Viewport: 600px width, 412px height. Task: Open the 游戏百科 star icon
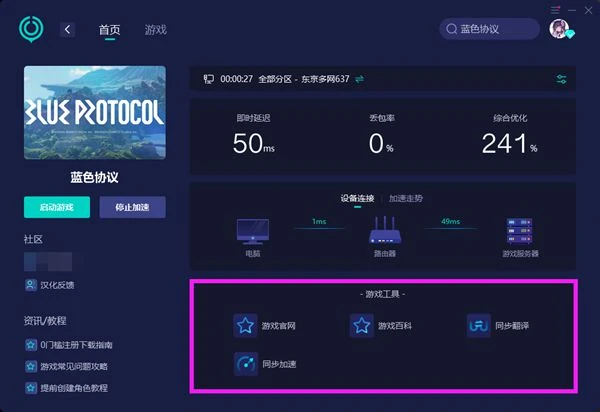[362, 326]
